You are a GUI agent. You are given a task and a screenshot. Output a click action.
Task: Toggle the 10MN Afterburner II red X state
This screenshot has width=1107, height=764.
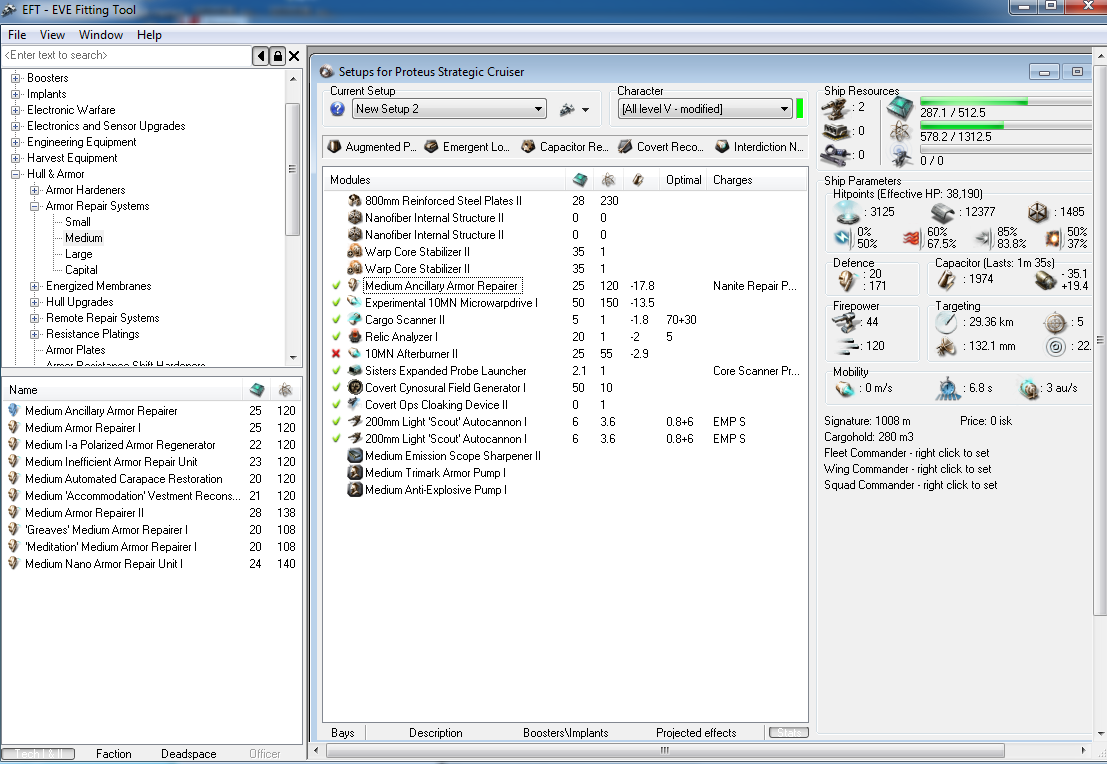tap(336, 353)
